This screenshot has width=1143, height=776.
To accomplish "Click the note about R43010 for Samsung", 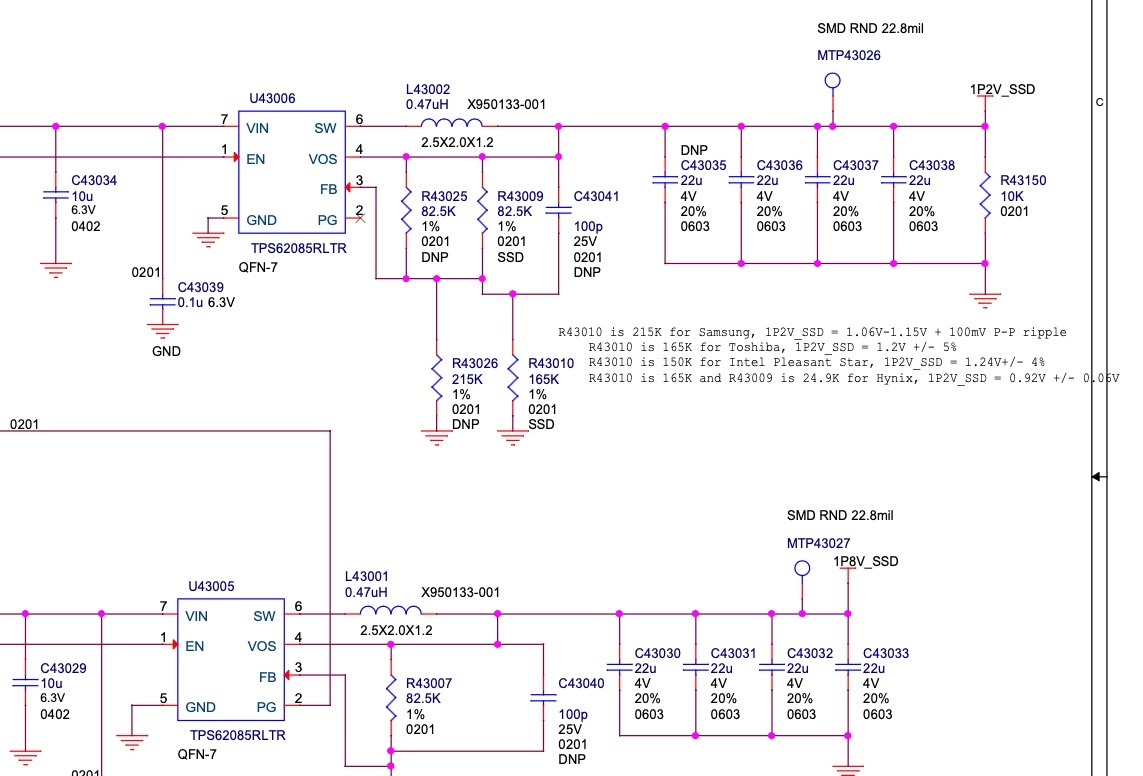I will click(812, 332).
